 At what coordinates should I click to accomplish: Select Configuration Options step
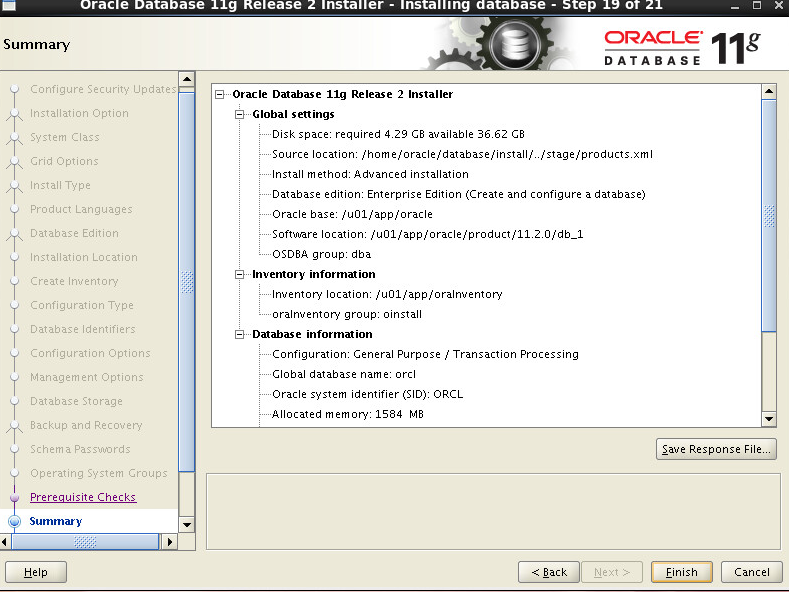pyautogui.click(x=90, y=353)
